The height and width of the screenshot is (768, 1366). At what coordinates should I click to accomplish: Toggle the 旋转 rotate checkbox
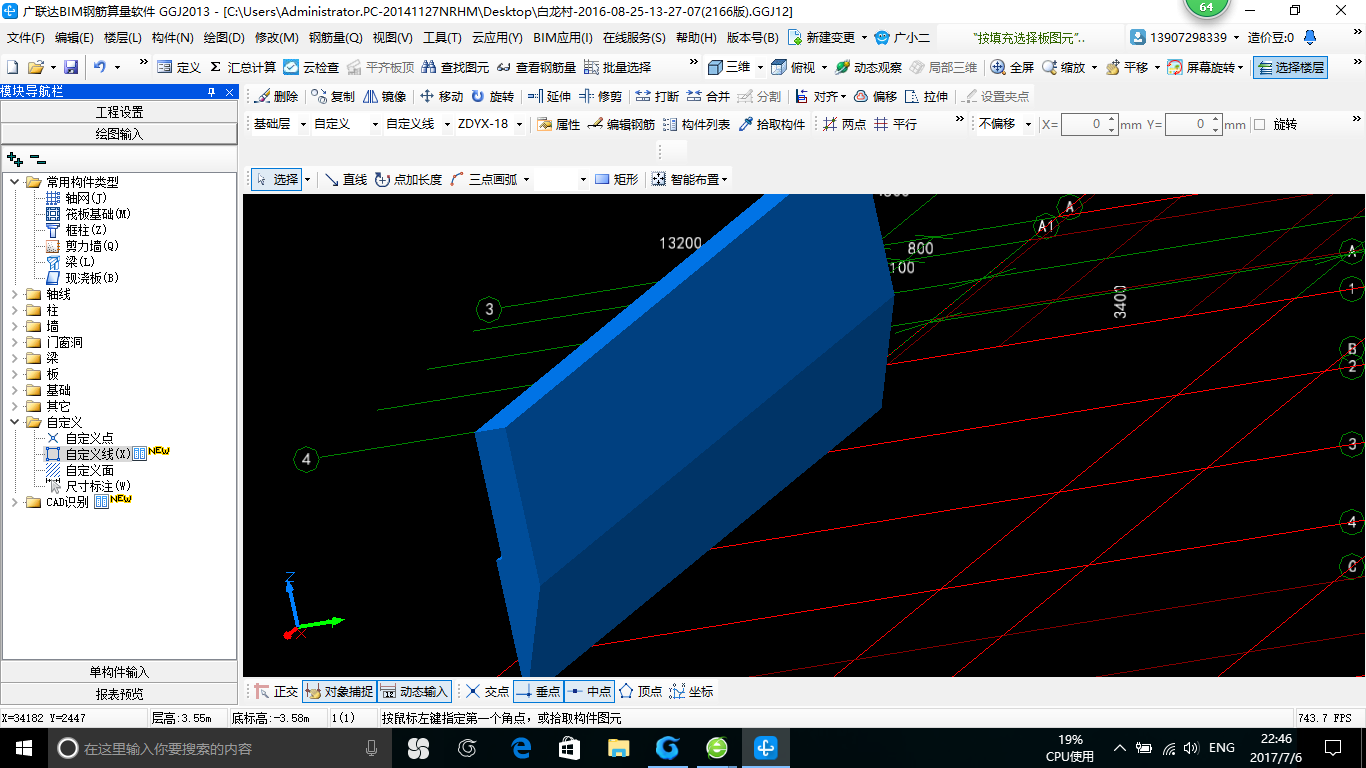click(1260, 125)
